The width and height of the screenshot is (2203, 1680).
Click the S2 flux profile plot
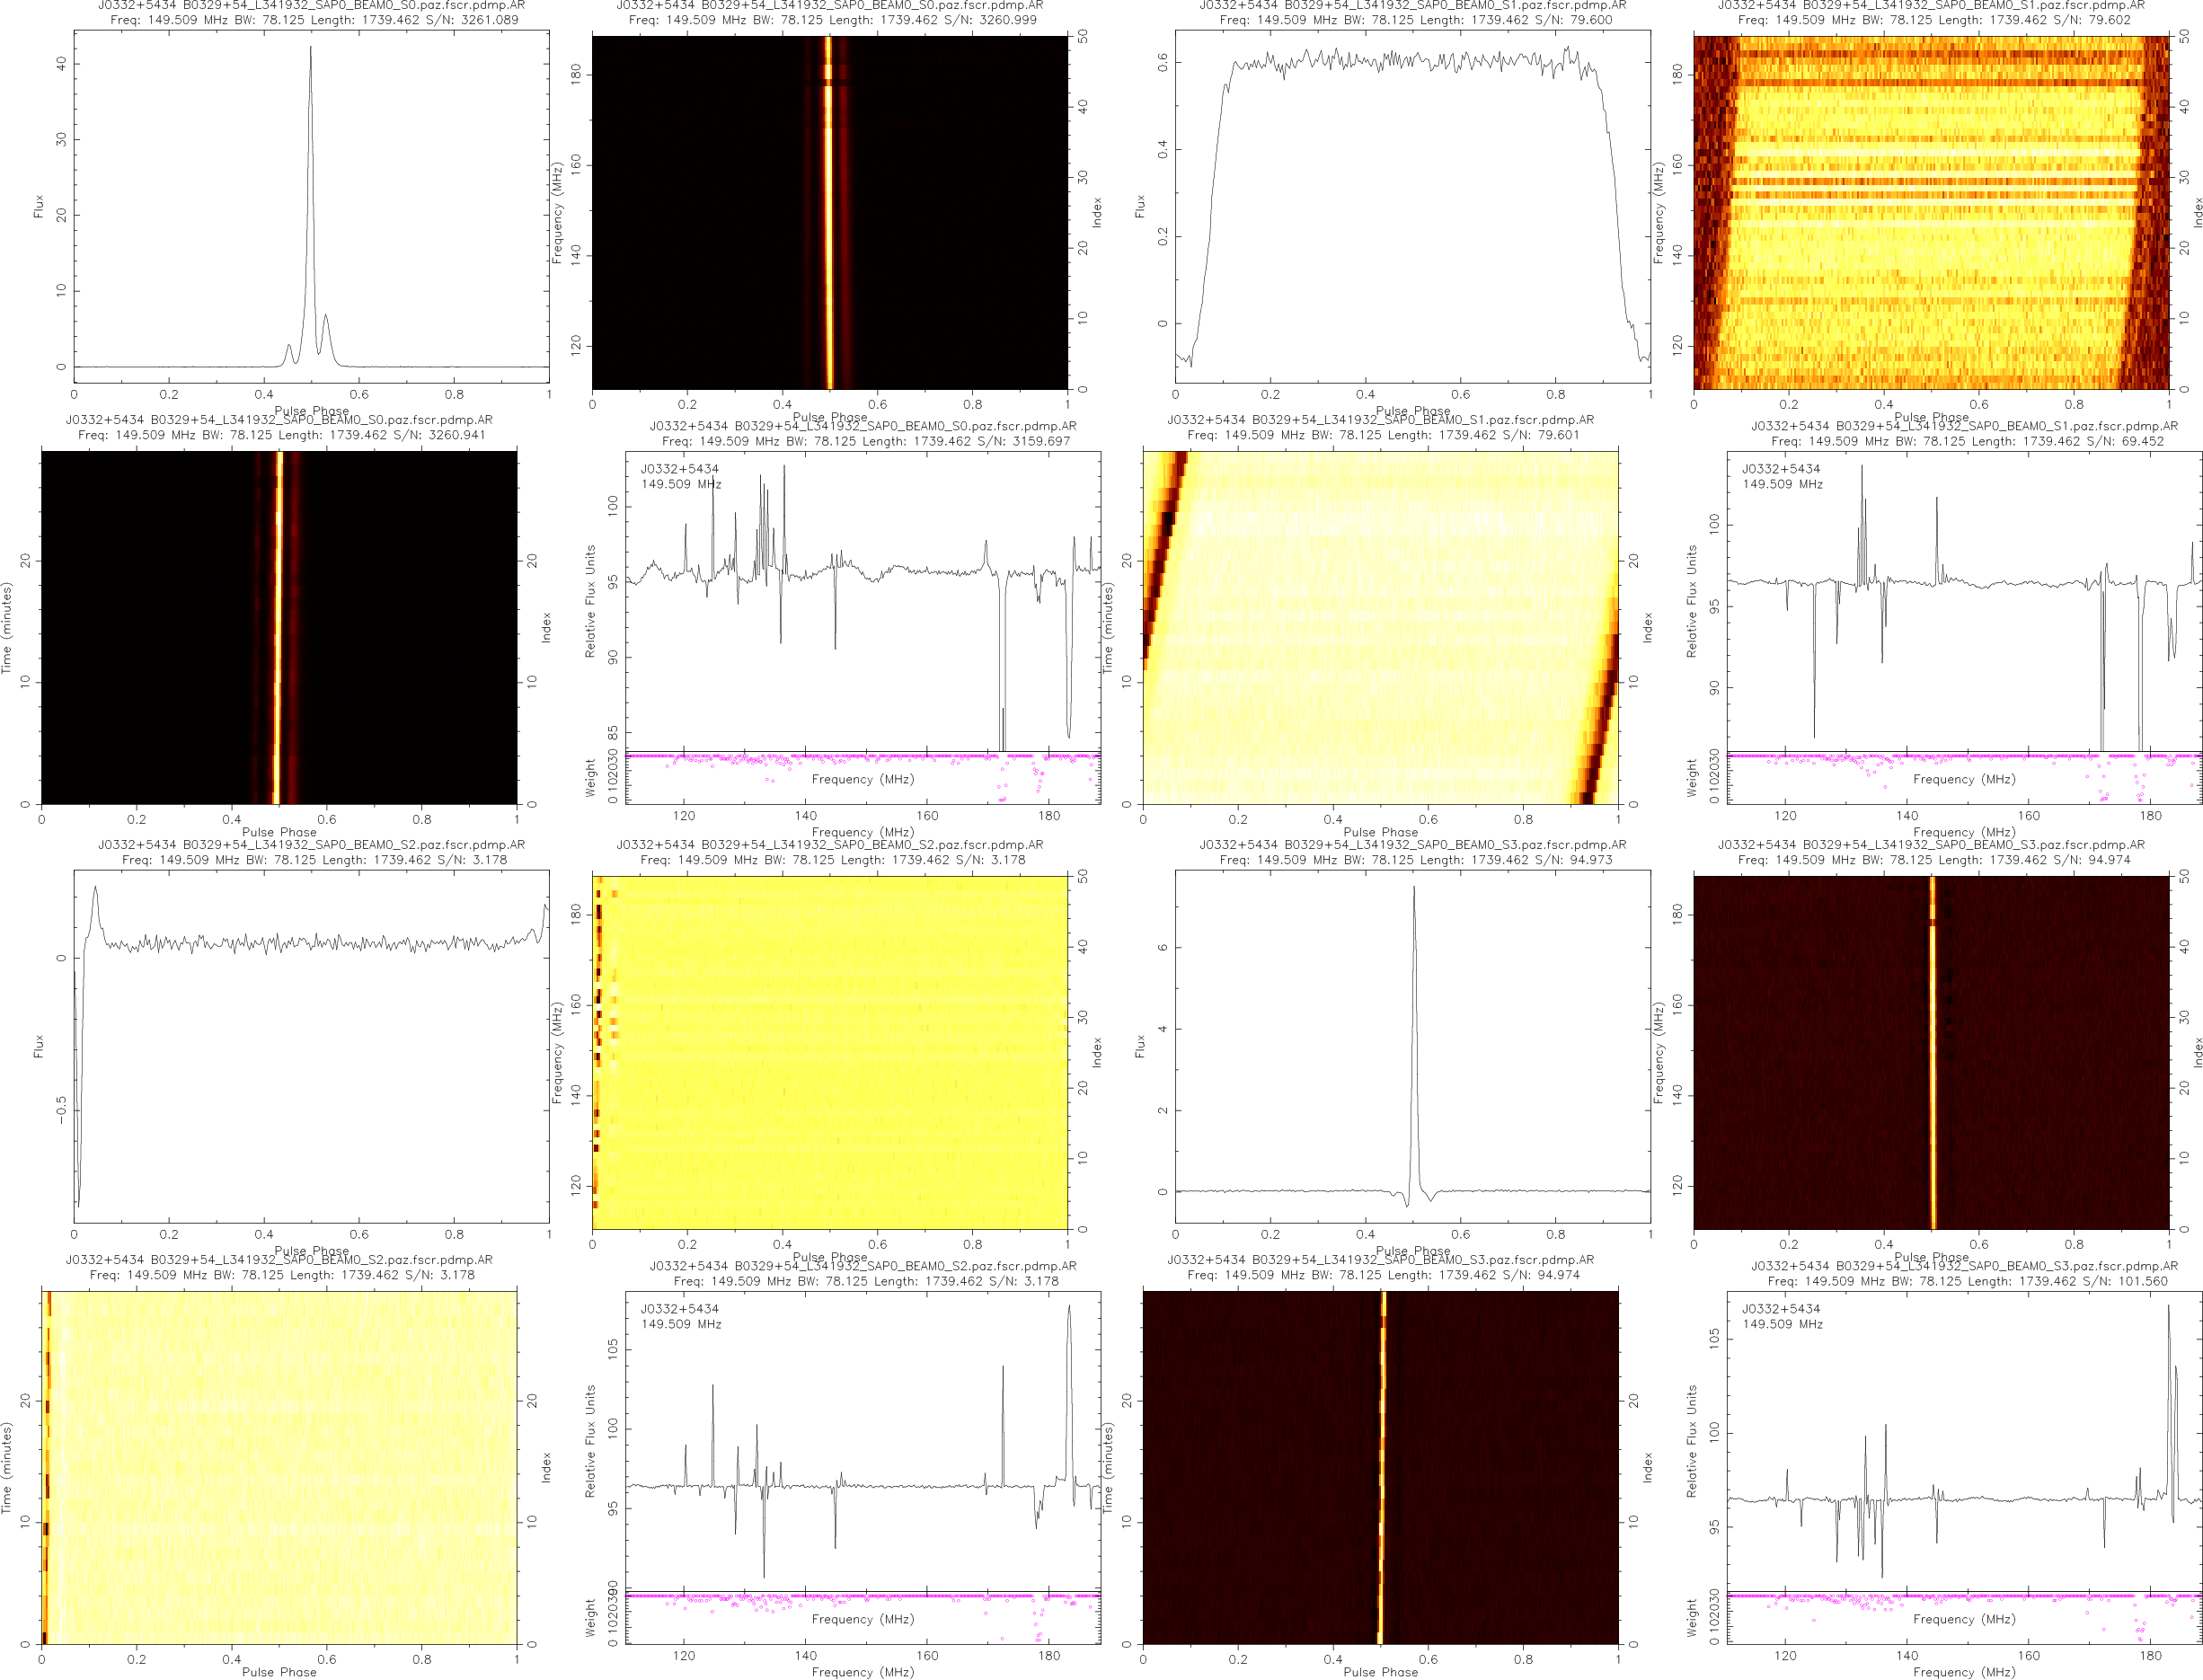pyautogui.click(x=311, y=1045)
